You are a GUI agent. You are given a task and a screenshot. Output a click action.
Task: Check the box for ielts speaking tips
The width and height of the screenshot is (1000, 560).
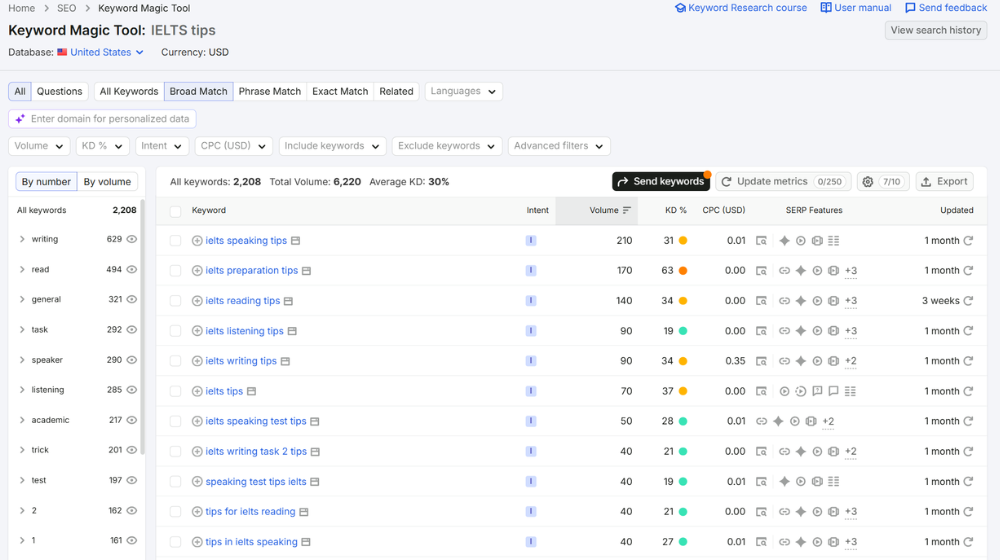click(x=175, y=240)
